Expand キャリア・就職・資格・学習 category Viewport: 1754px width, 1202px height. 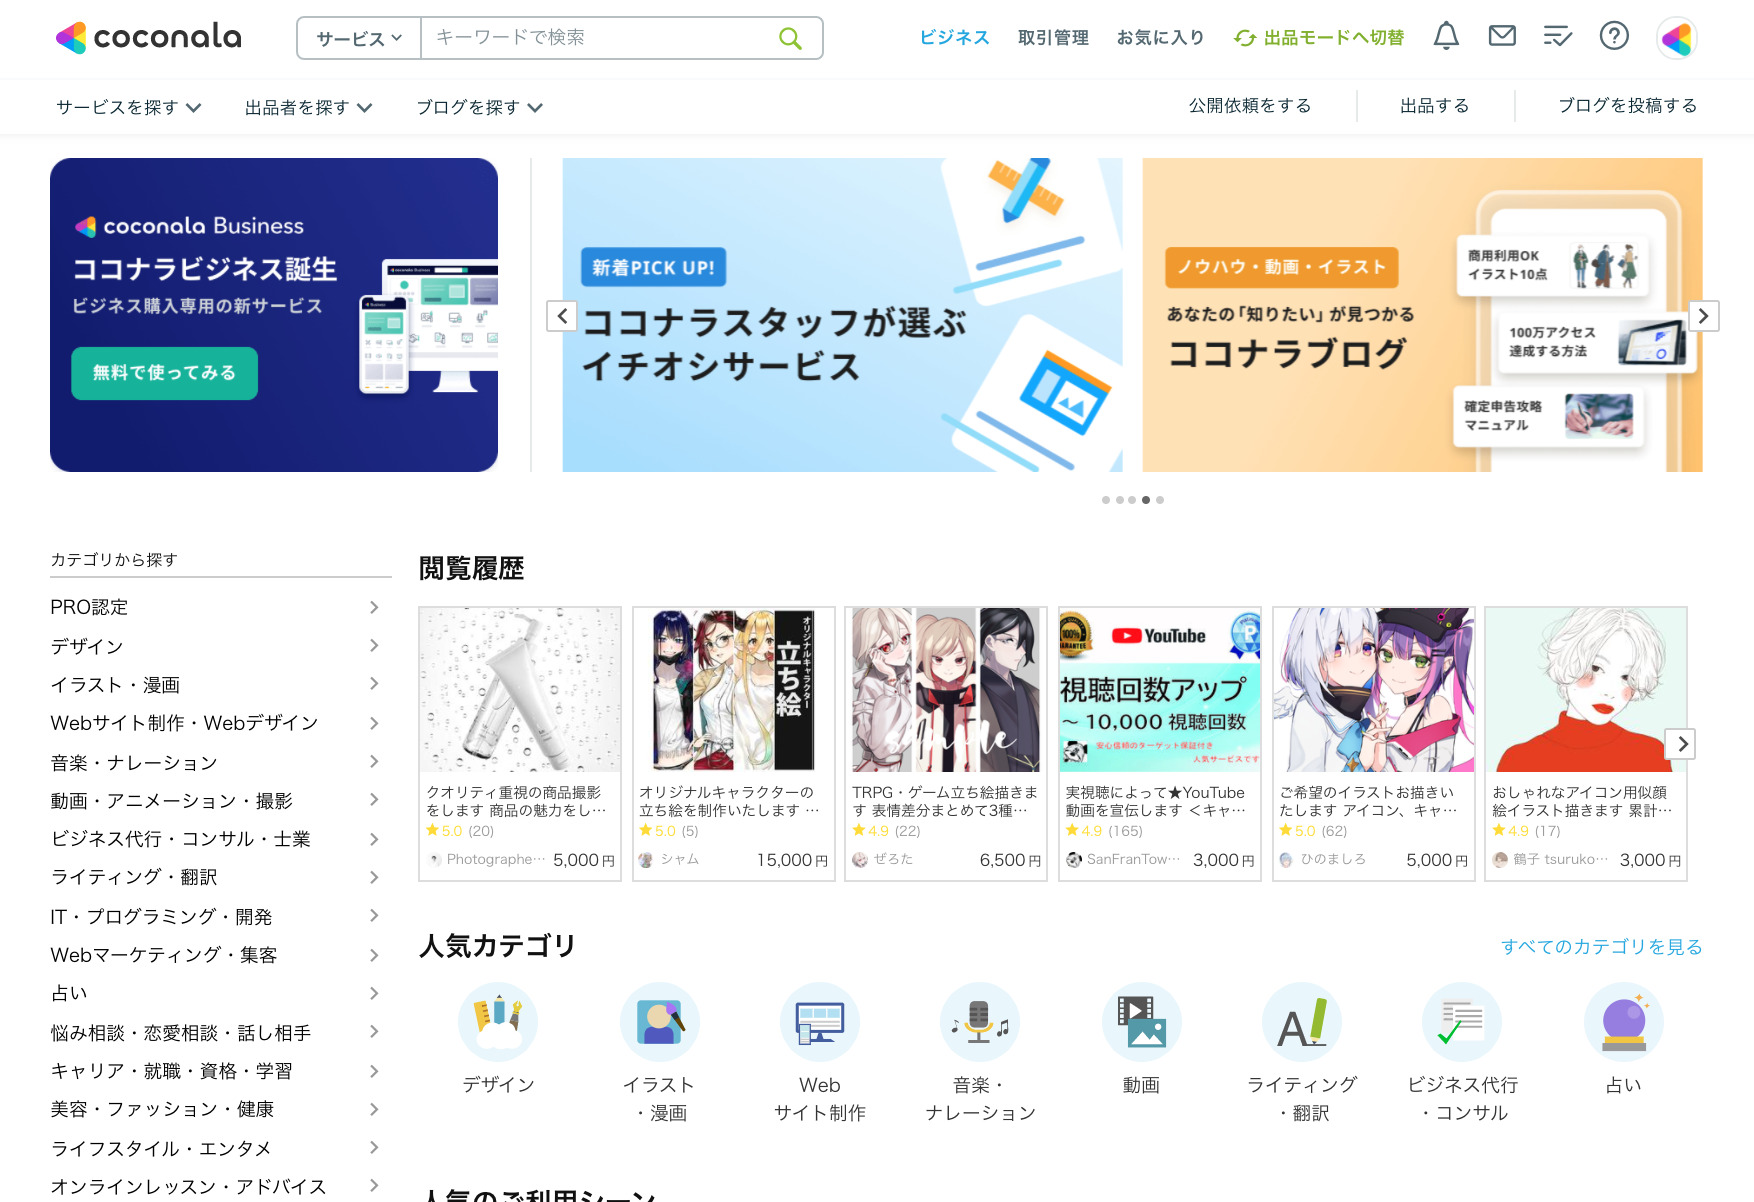click(x=216, y=1071)
